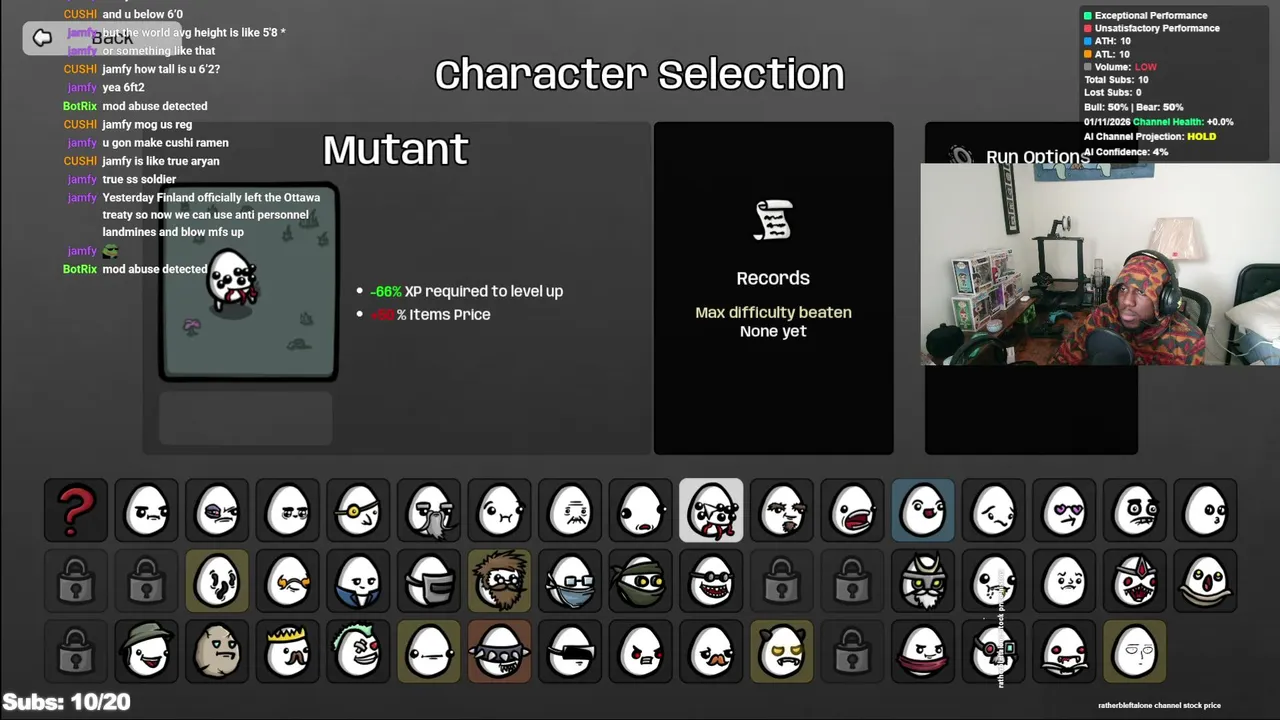
Task: Click the "% Items Price" stat line
Action: (x=430, y=314)
